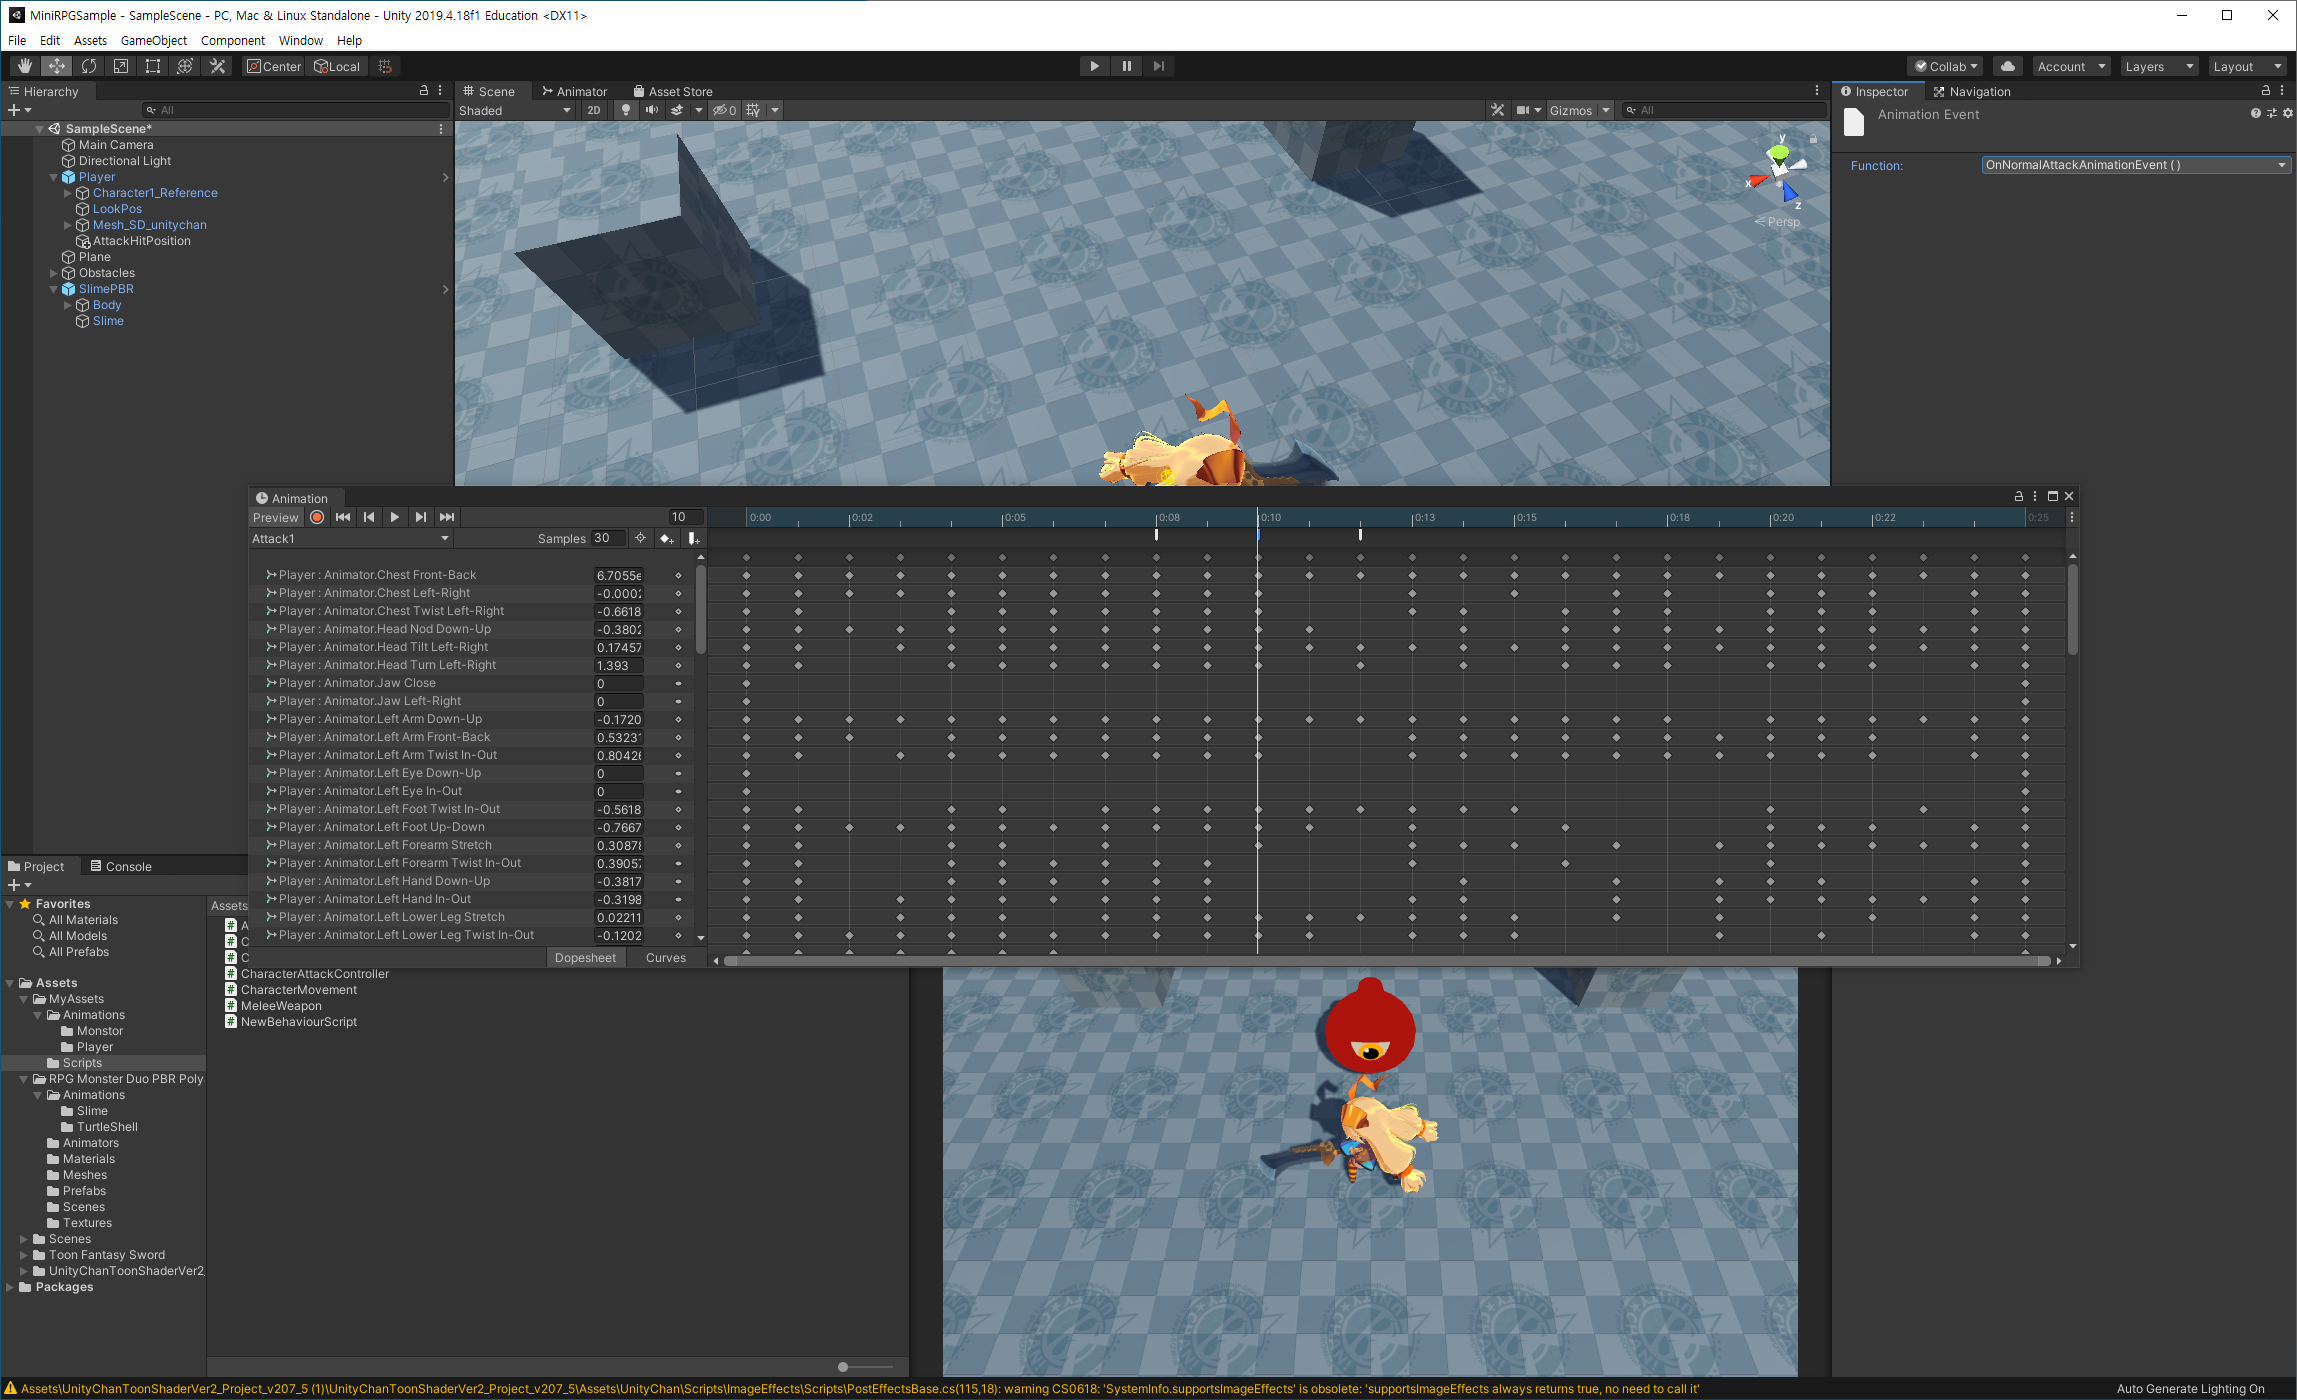Click the Samples value field

click(x=608, y=538)
